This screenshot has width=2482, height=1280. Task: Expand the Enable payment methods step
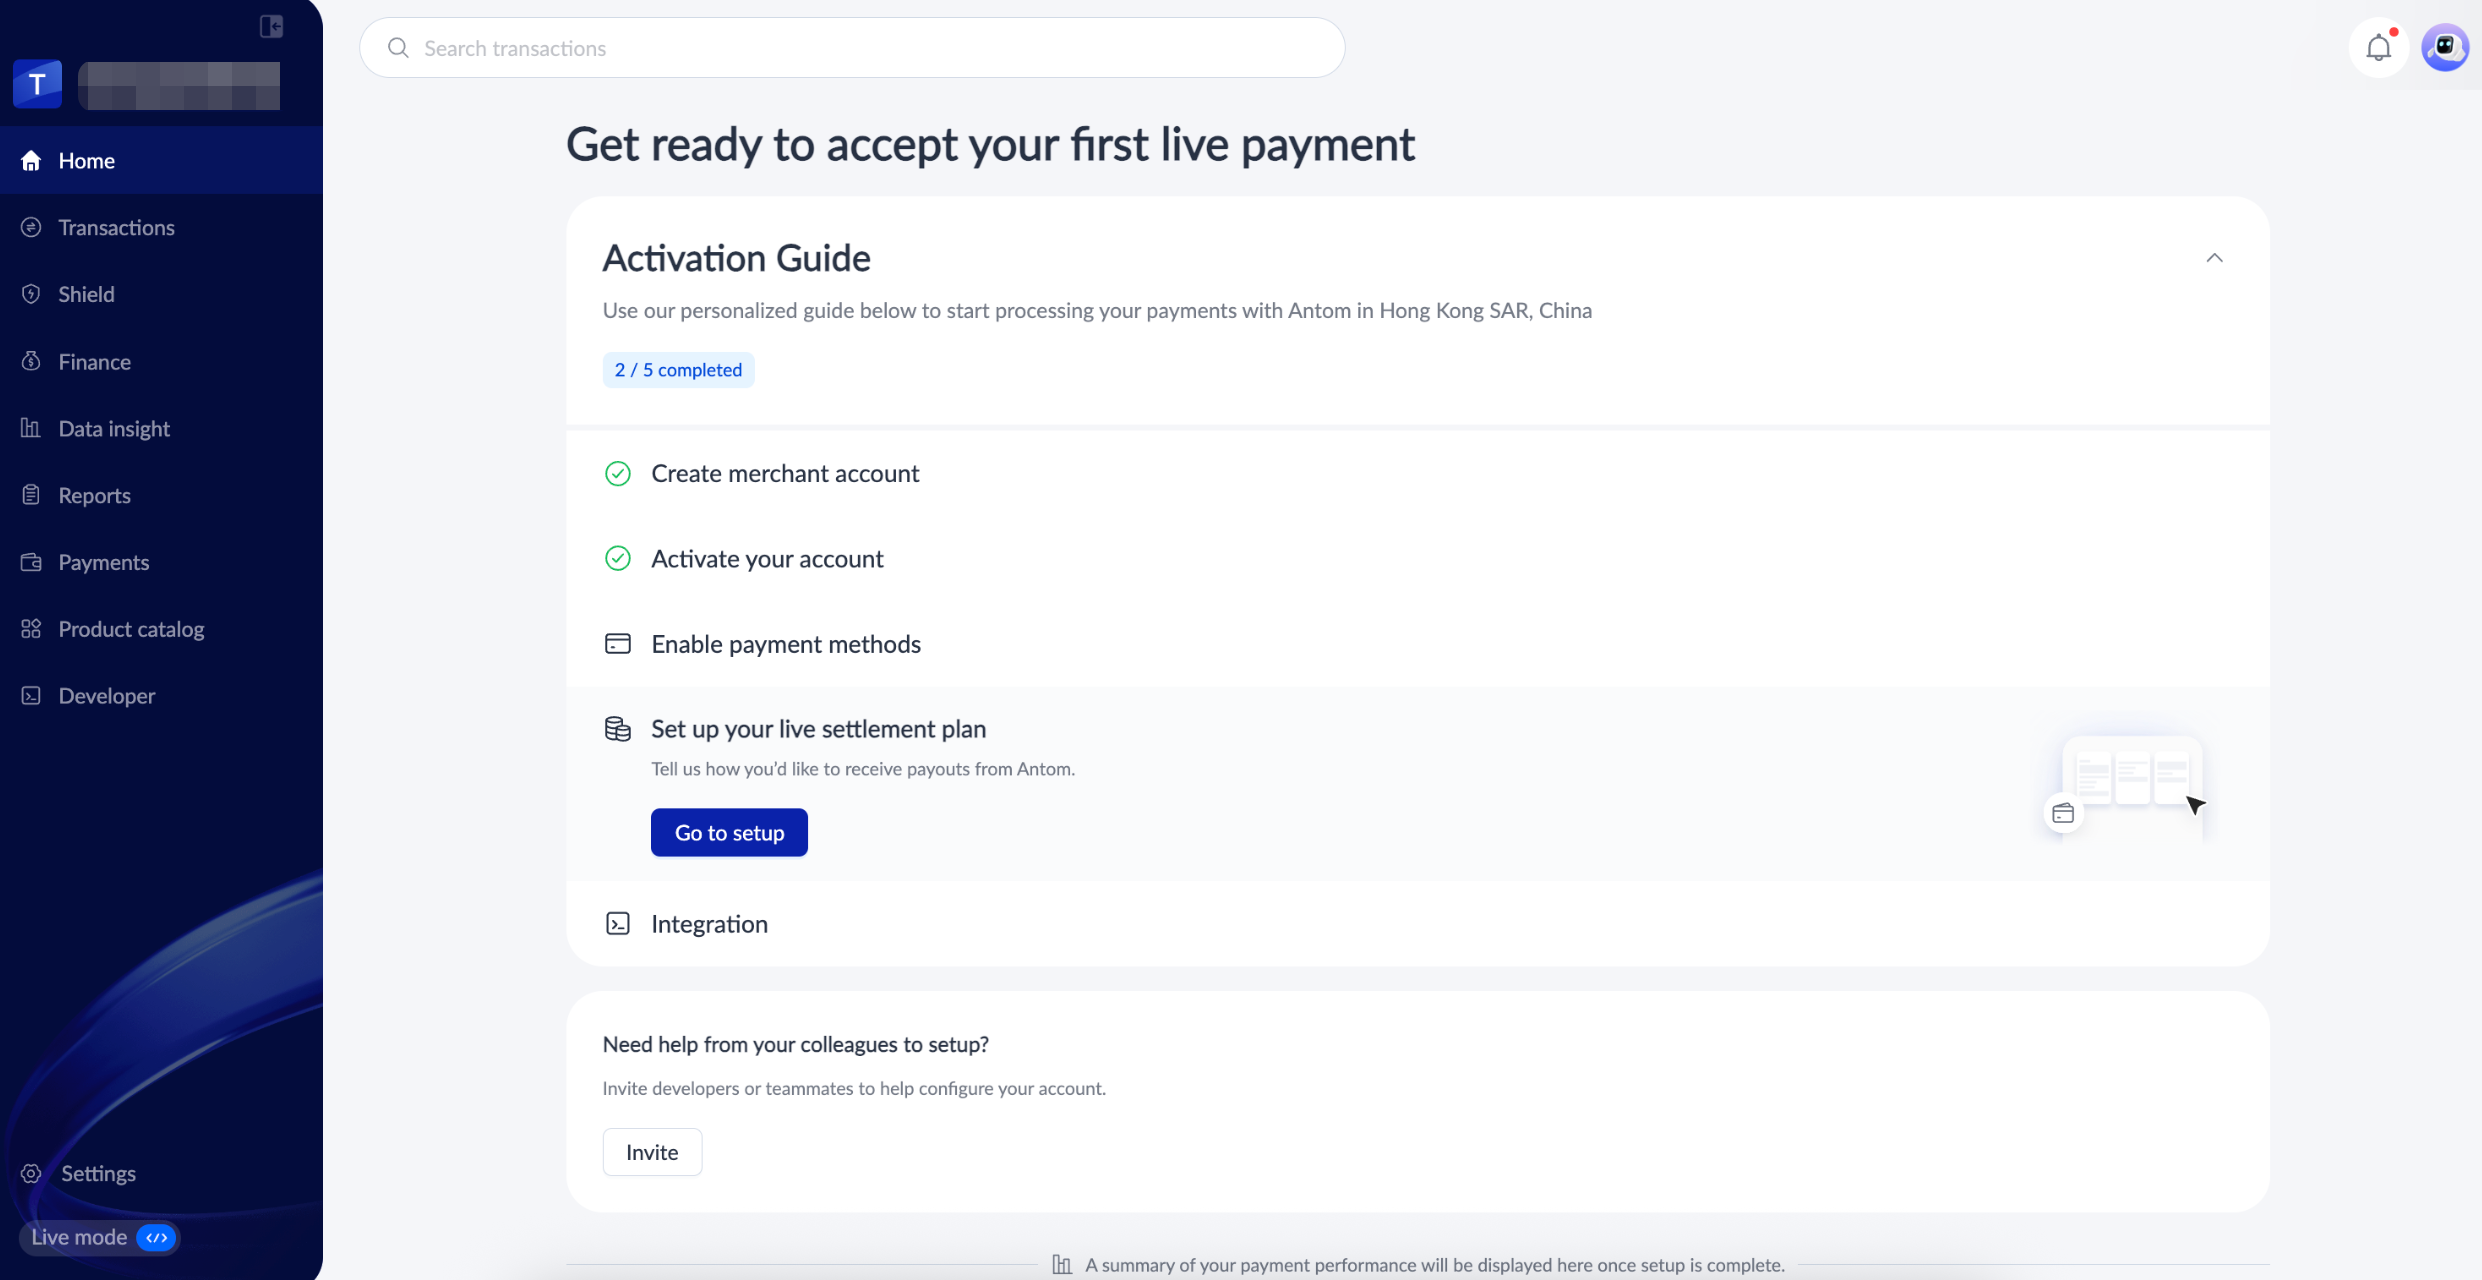coord(1417,644)
